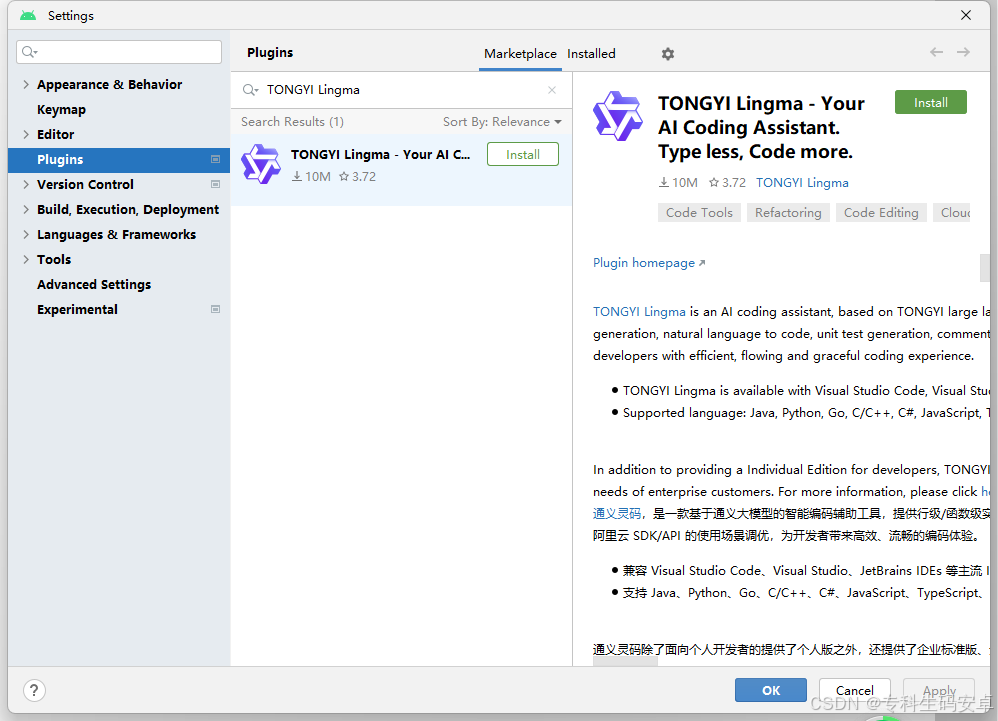Click the TONGYI Lingma logo in search results

[260, 164]
